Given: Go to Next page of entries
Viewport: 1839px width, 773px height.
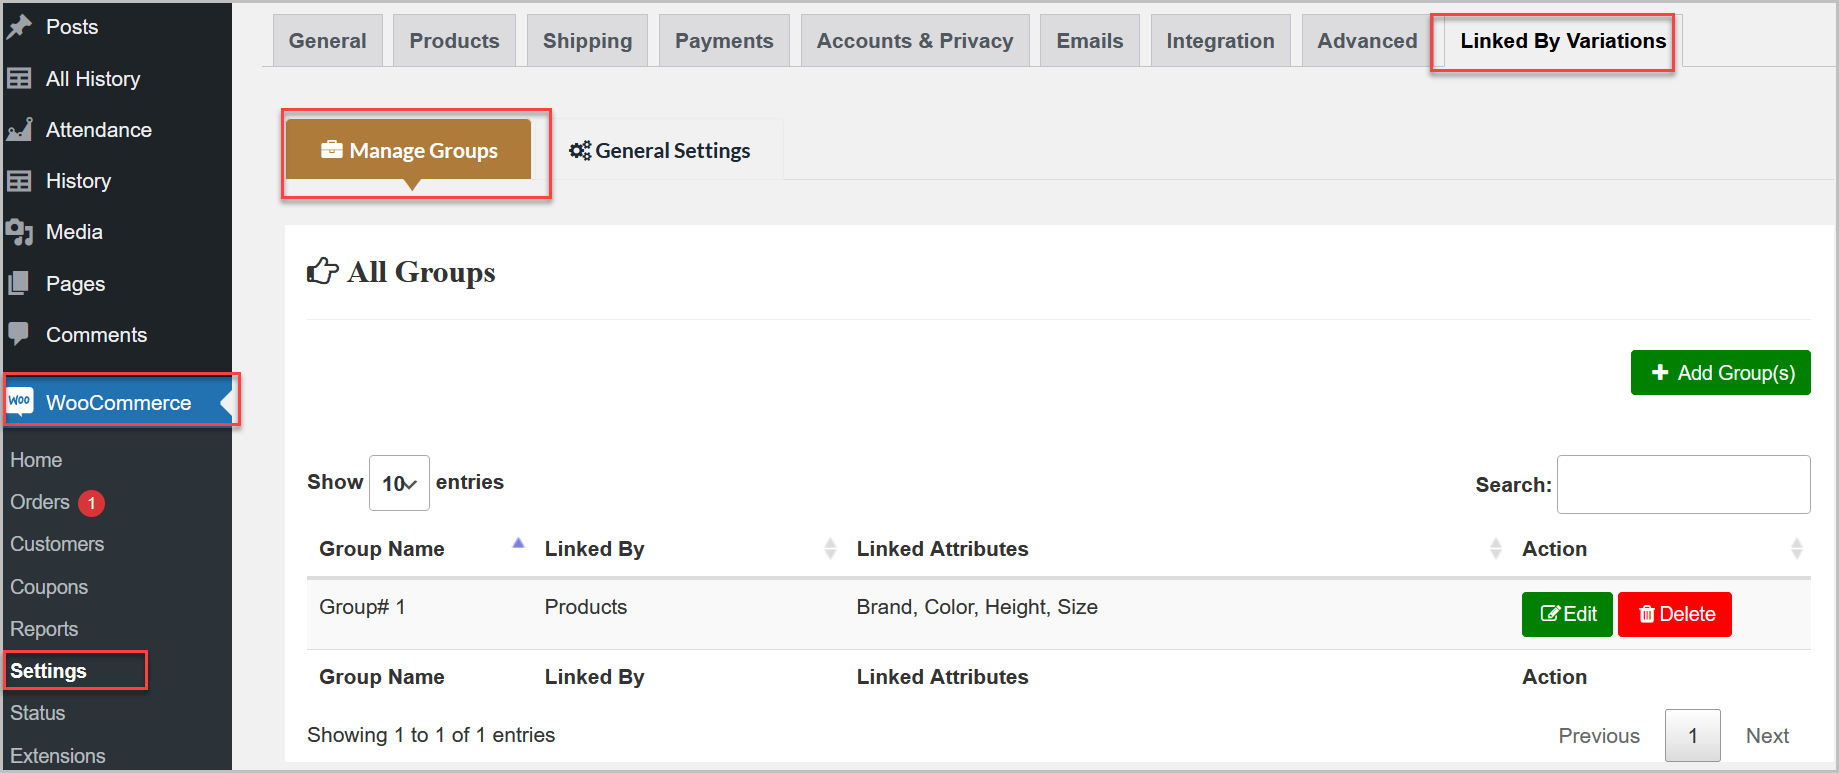Looking at the screenshot, I should click(x=1767, y=736).
